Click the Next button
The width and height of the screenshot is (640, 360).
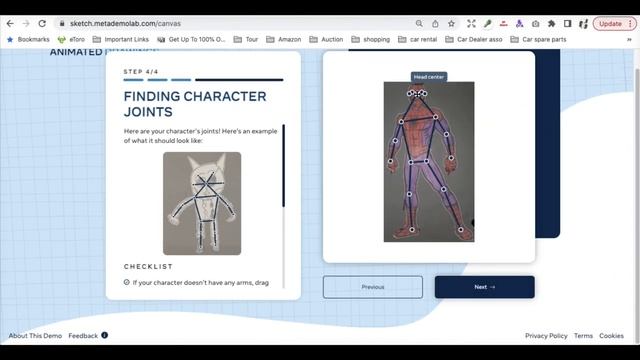pos(484,287)
